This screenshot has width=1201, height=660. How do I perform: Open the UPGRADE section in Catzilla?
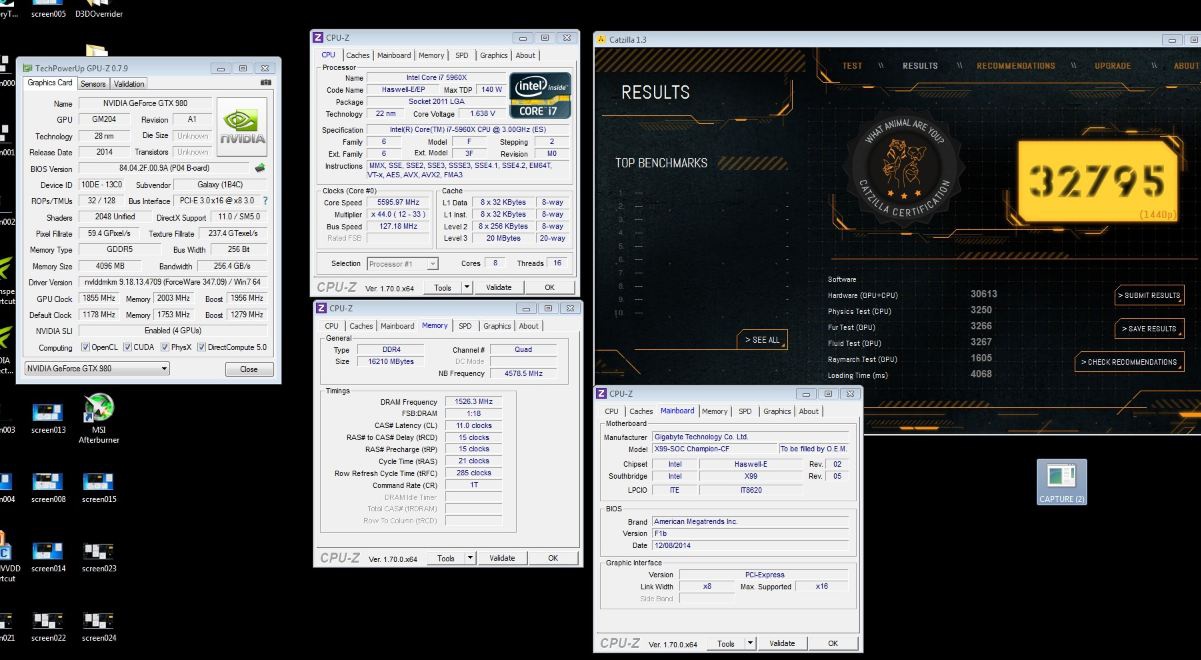[x=1112, y=66]
